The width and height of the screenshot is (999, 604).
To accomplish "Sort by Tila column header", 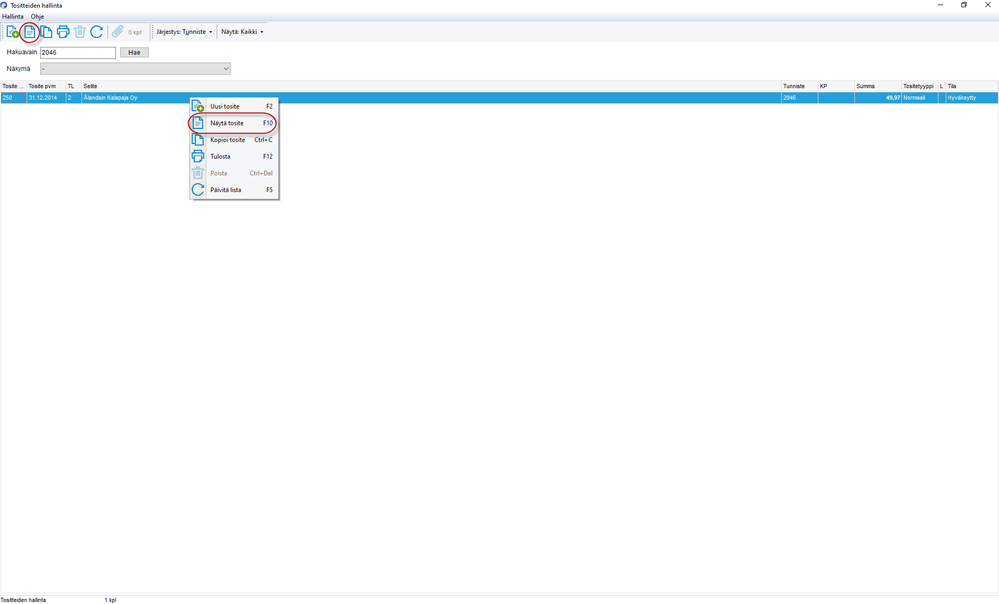I will coord(972,86).
